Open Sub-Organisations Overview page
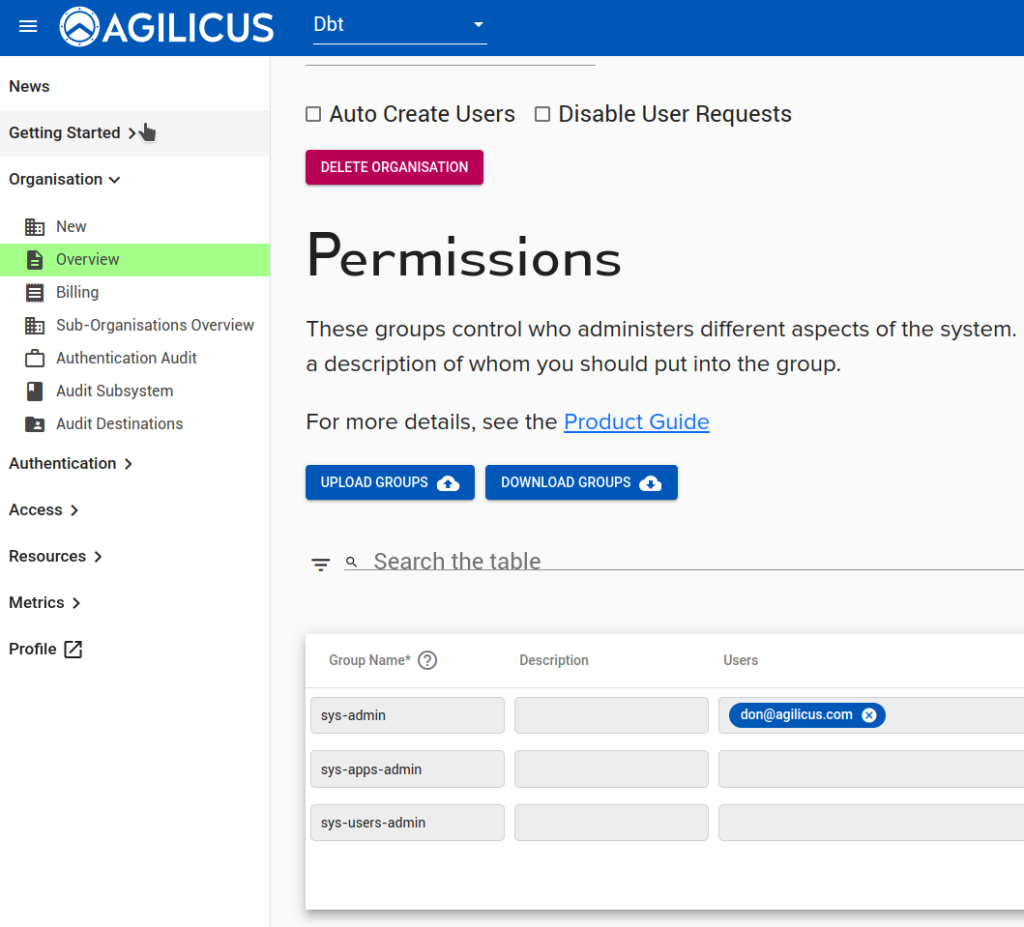 (155, 325)
